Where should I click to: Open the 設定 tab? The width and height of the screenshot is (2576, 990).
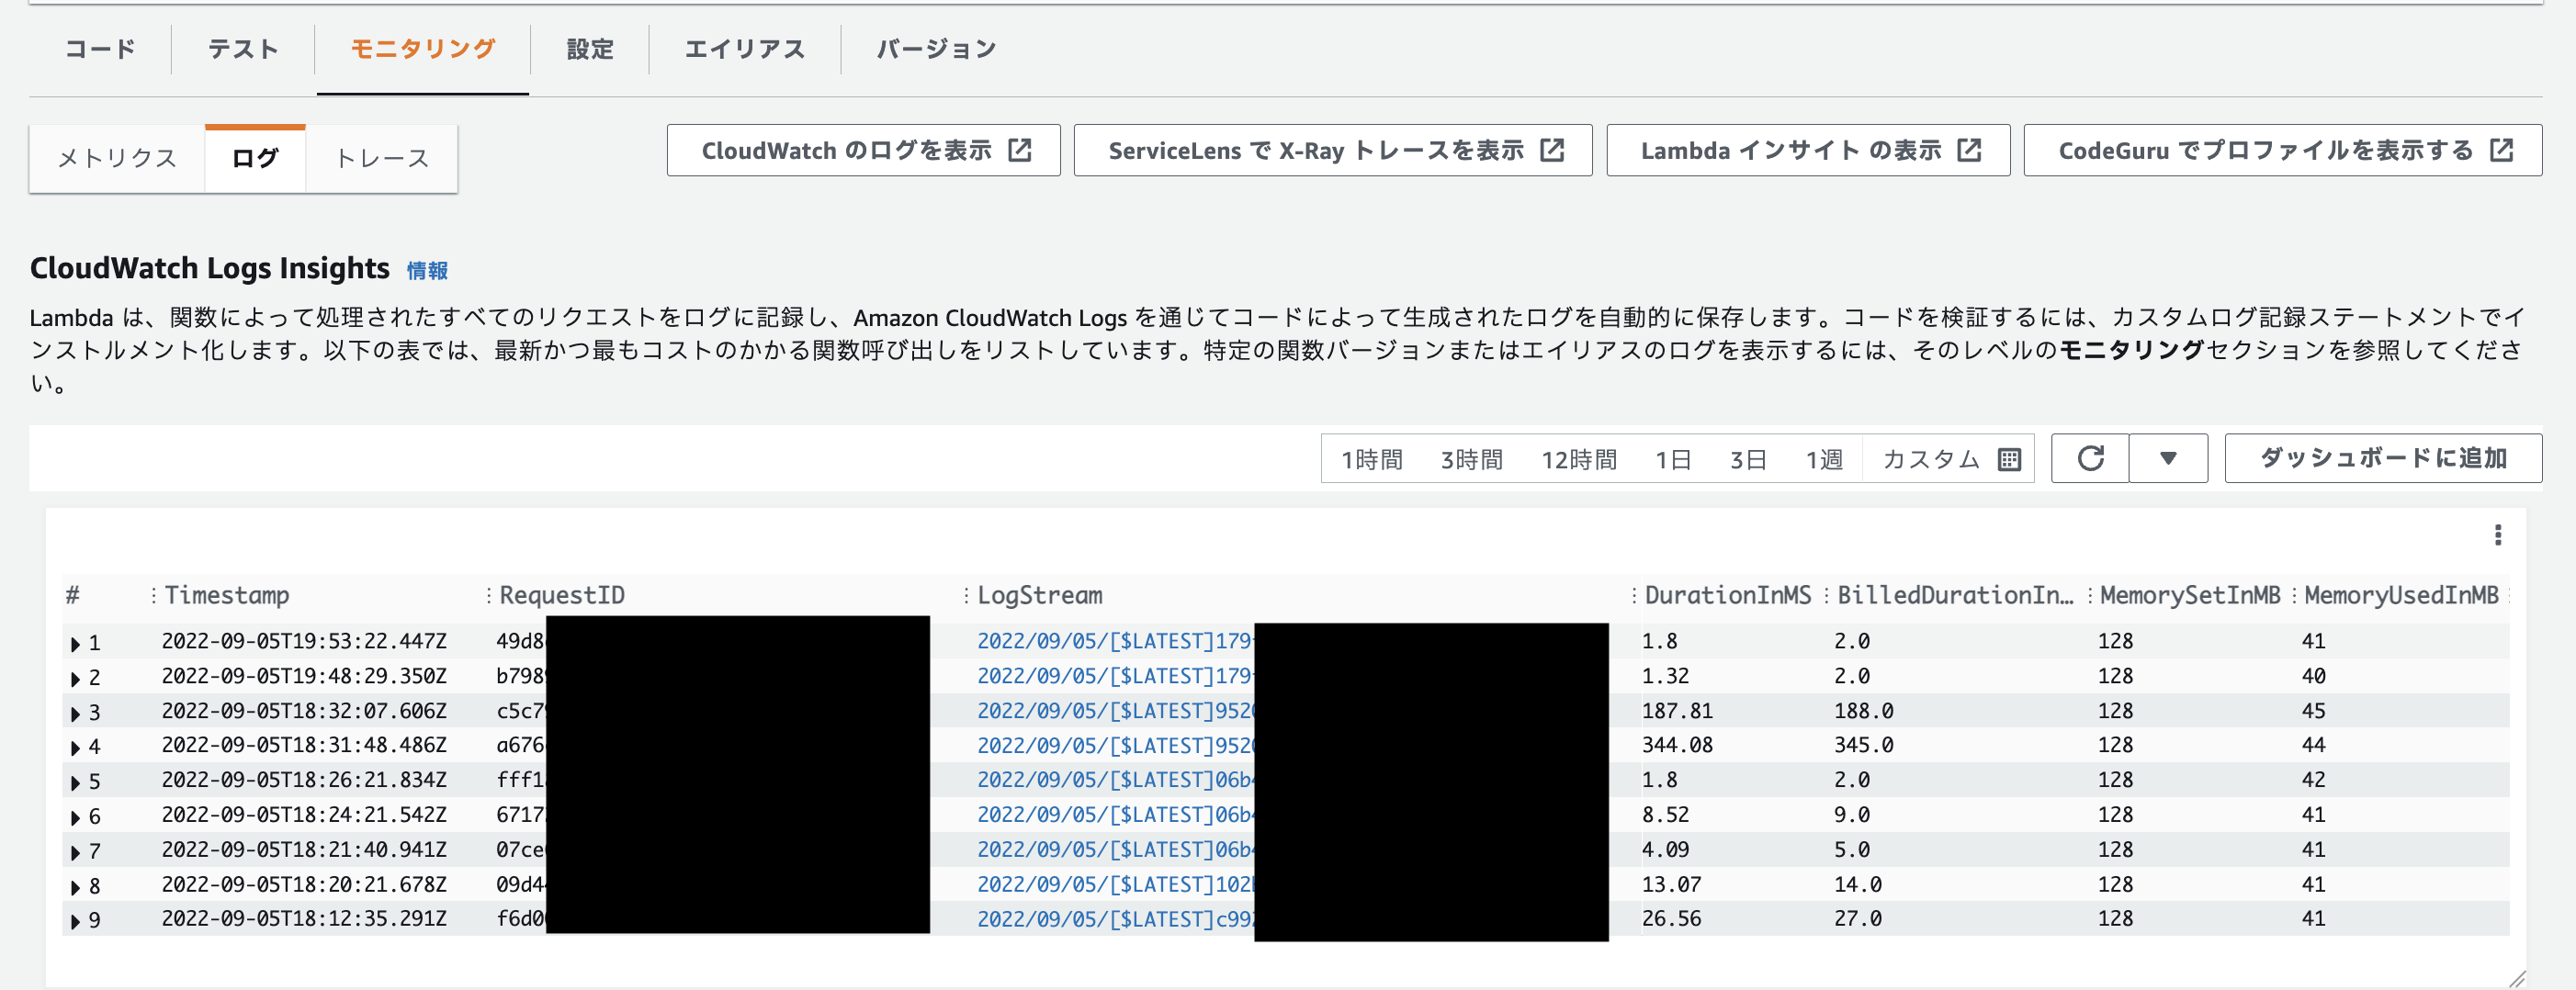tap(590, 49)
